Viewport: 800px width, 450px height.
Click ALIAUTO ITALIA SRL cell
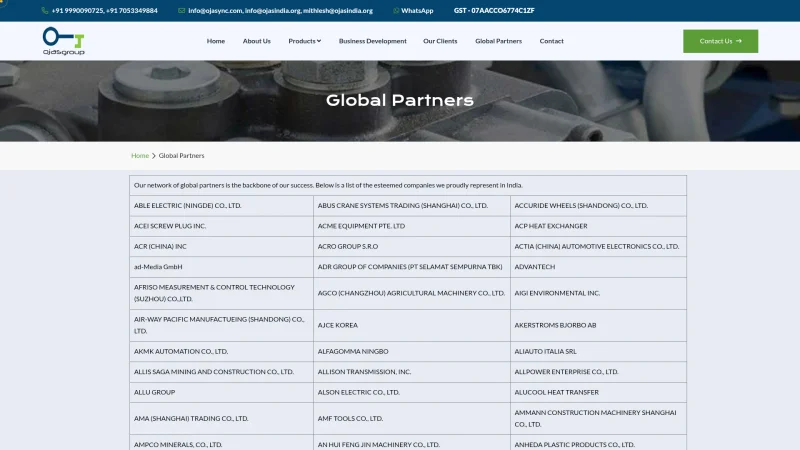coord(598,352)
